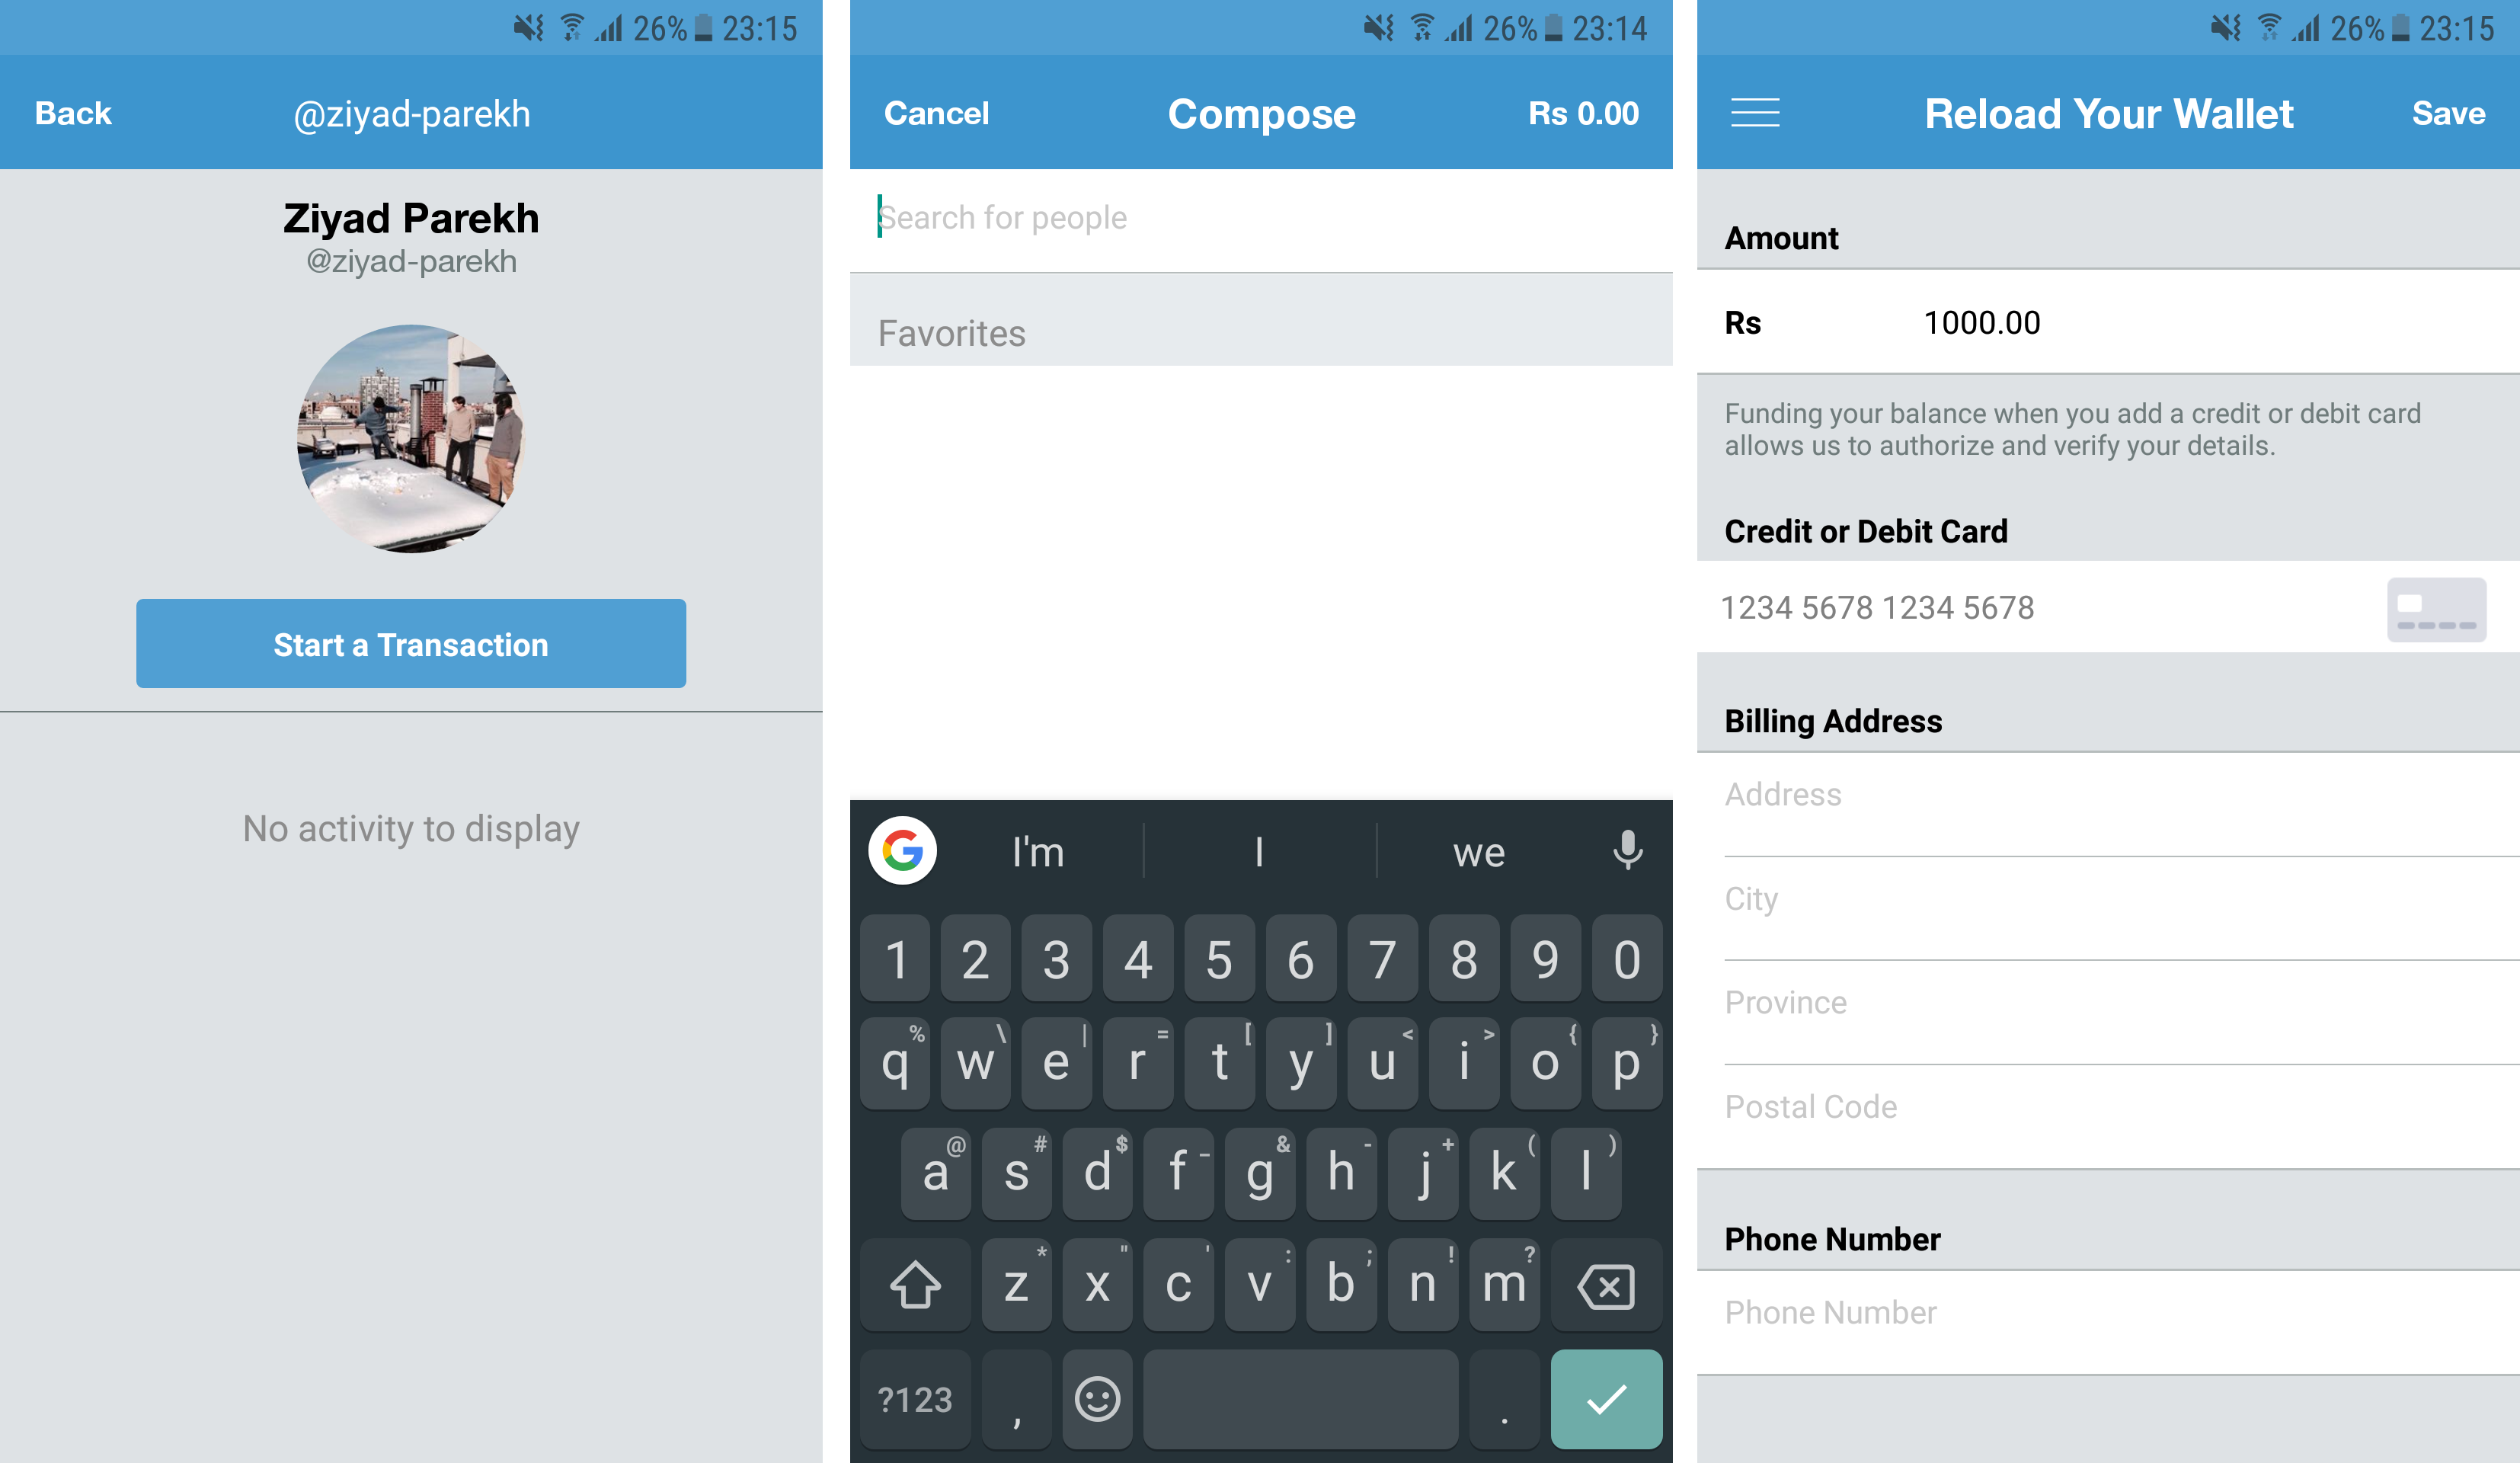Expand Search for people field

[x=1260, y=216]
